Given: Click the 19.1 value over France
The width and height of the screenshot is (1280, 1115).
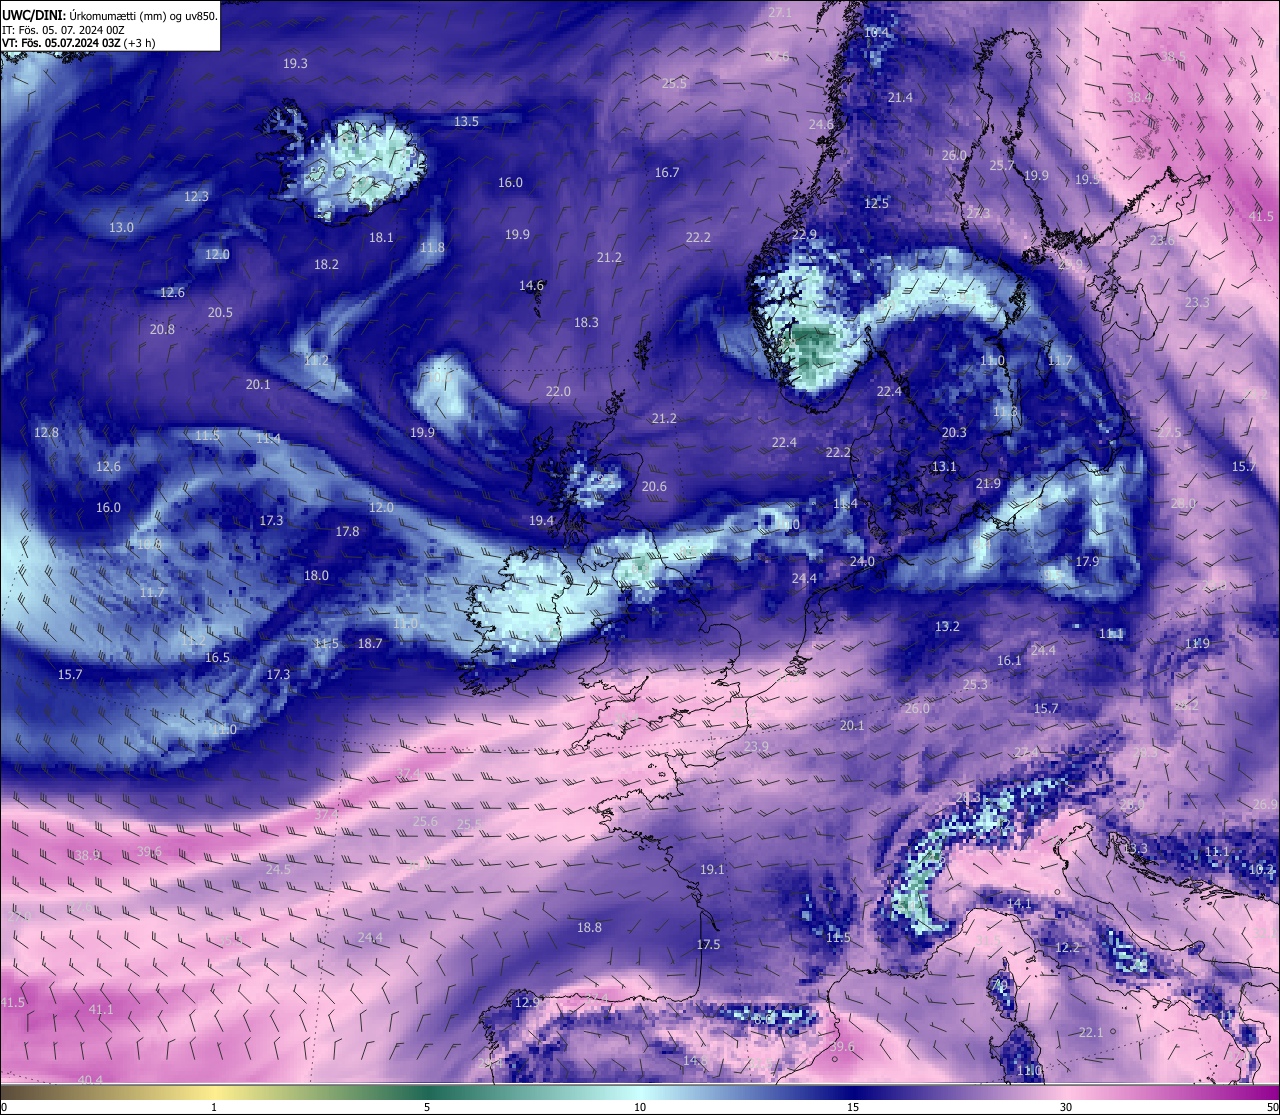Looking at the screenshot, I should [x=712, y=869].
